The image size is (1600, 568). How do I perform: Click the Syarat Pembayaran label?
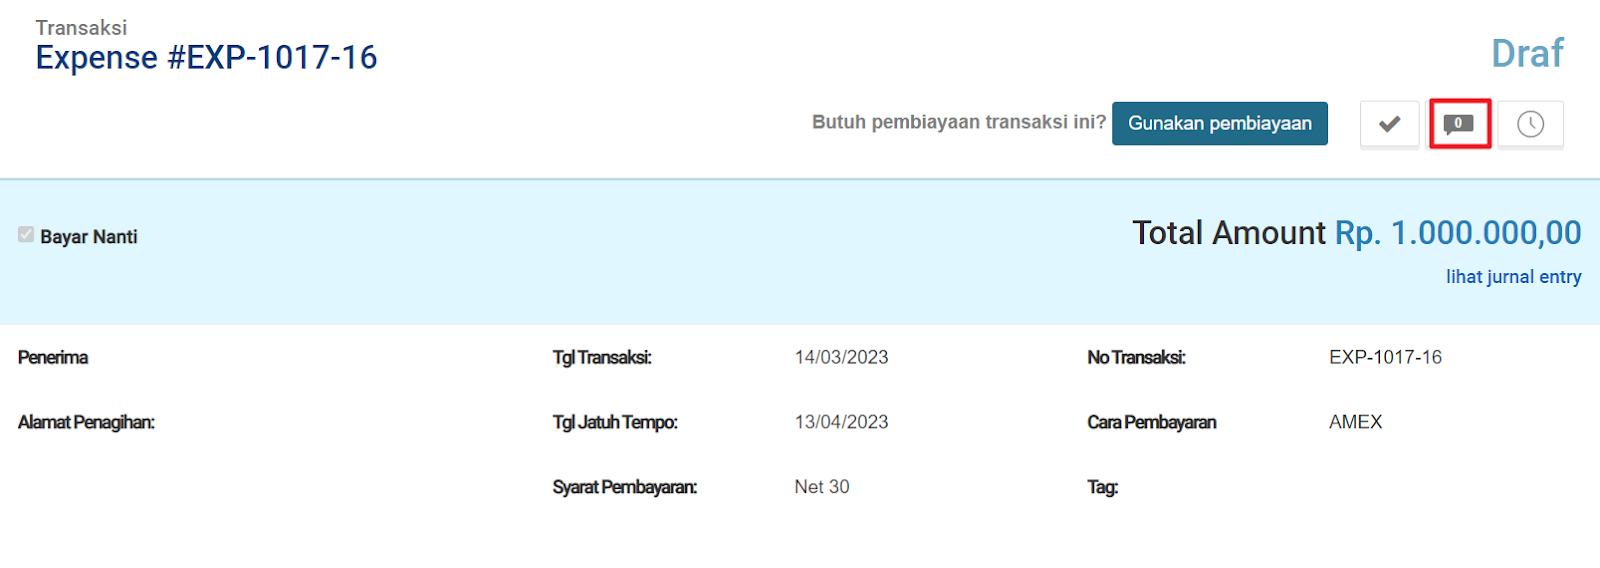(625, 487)
